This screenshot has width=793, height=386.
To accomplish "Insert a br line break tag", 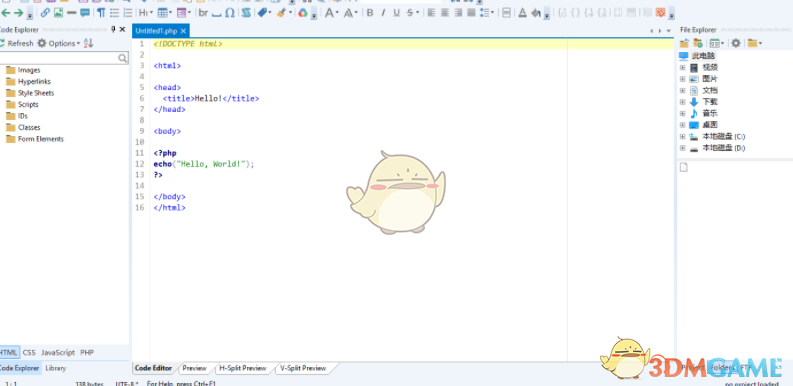I will pyautogui.click(x=203, y=13).
